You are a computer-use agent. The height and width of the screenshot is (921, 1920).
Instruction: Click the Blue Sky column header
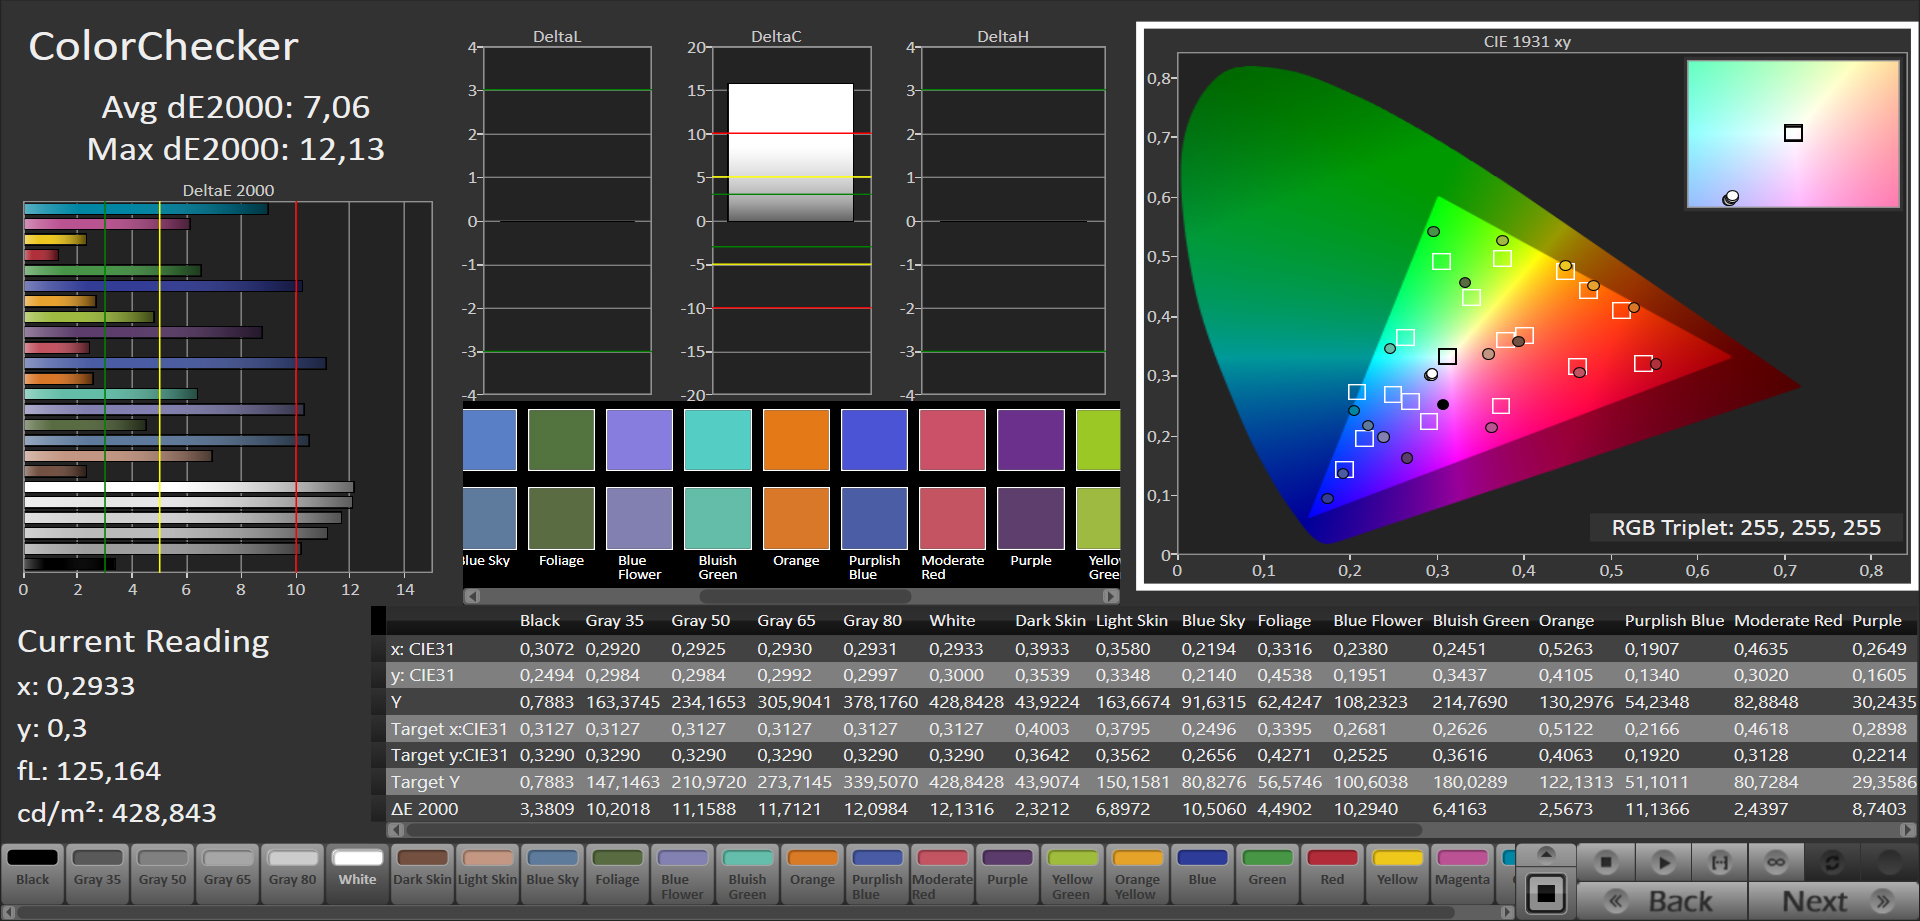click(1212, 621)
